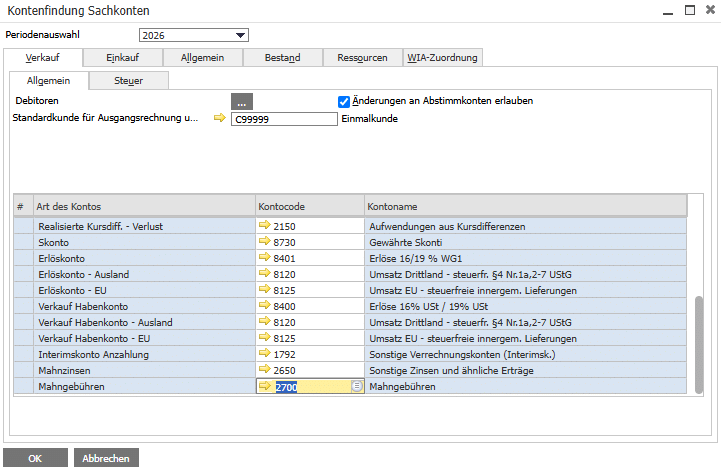This screenshot has width=721, height=470.
Task: Click the Art des Kontos column header
Action: [x=144, y=206]
